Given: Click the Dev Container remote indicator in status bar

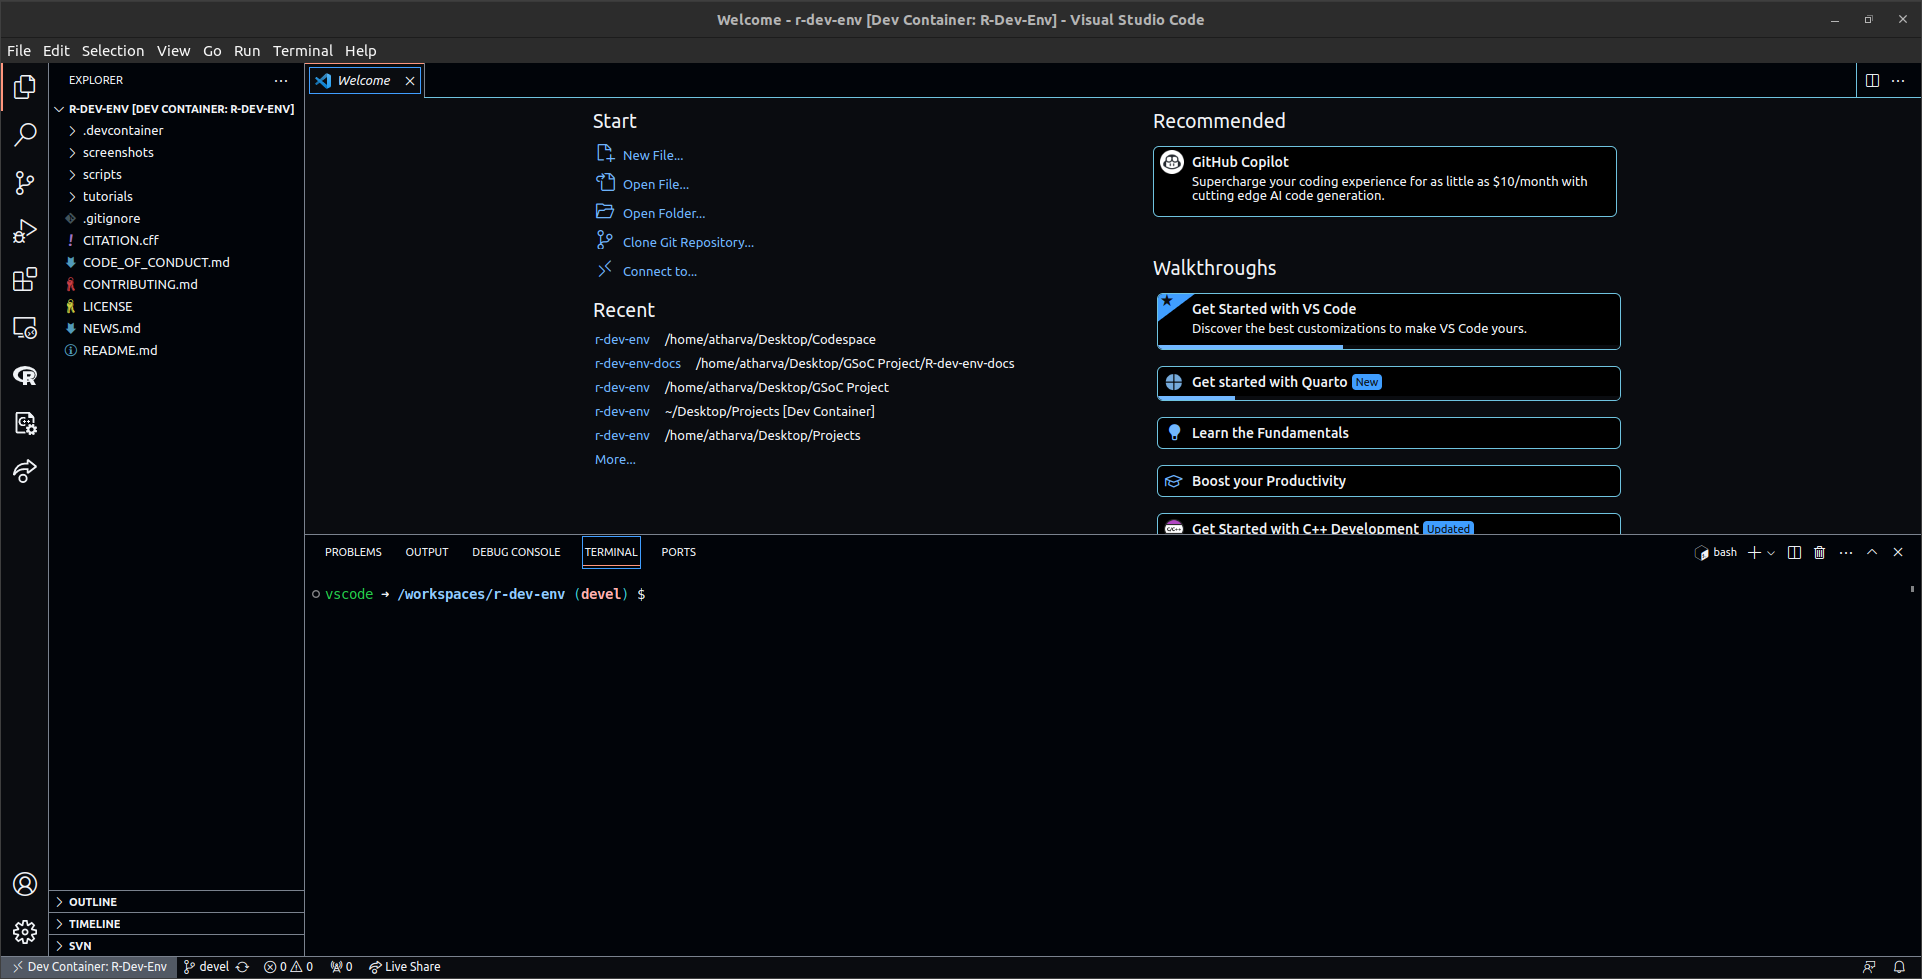Looking at the screenshot, I should pyautogui.click(x=89, y=967).
